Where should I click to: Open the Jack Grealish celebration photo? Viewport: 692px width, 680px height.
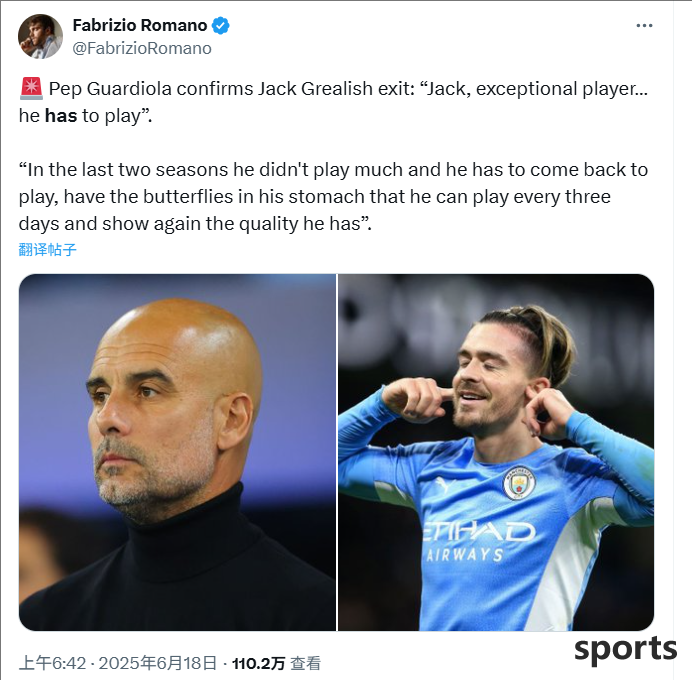[x=496, y=452]
